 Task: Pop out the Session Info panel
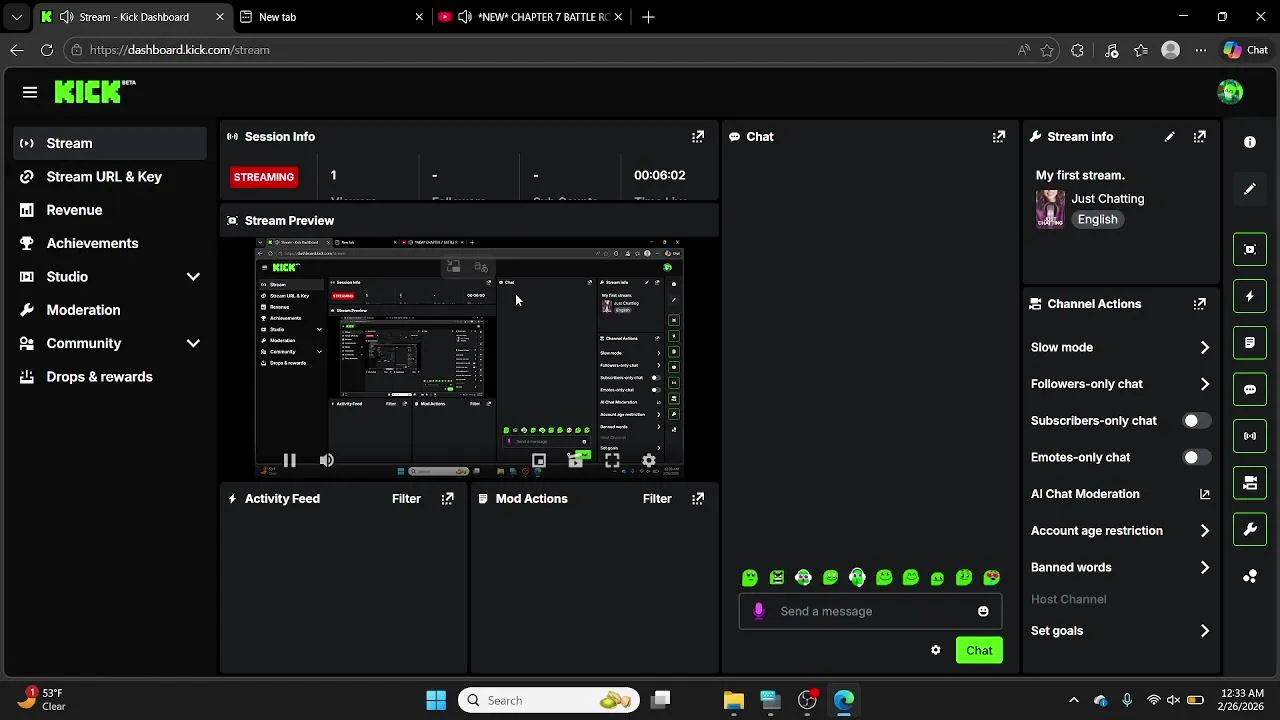point(698,137)
